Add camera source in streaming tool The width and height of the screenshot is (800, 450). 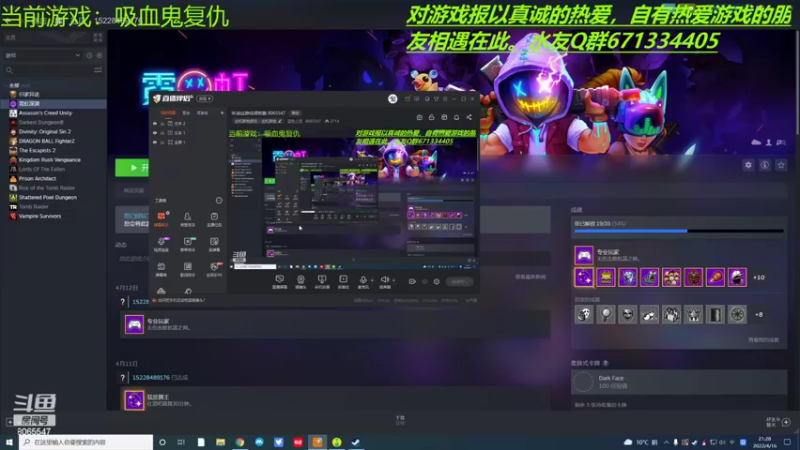(x=301, y=281)
